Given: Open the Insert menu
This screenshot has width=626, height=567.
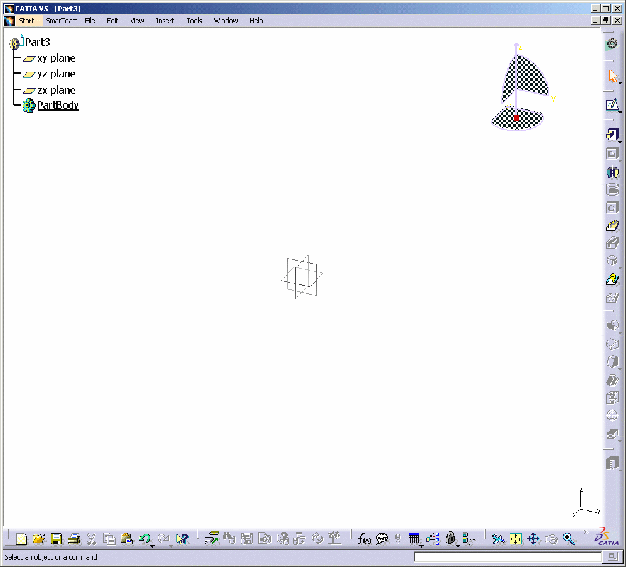Looking at the screenshot, I should point(164,20).
